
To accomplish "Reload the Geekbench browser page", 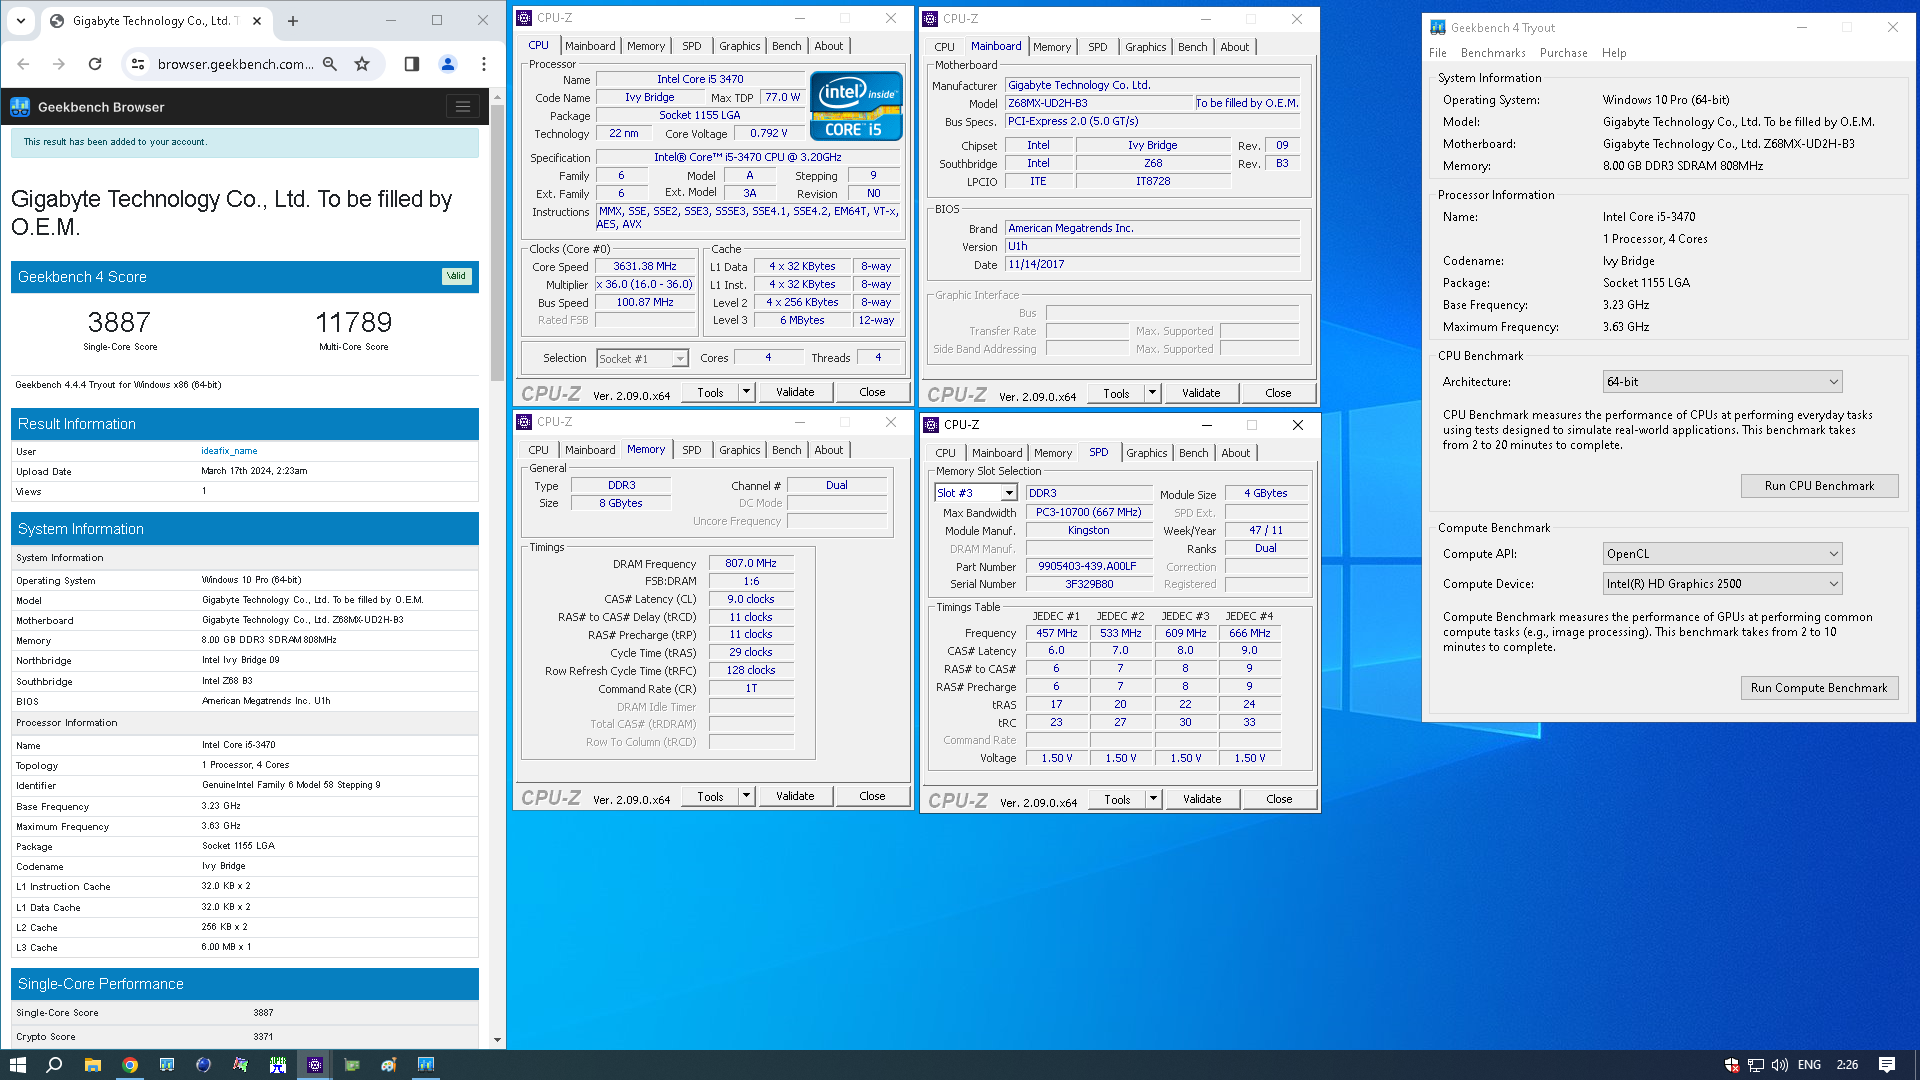I will coord(95,64).
